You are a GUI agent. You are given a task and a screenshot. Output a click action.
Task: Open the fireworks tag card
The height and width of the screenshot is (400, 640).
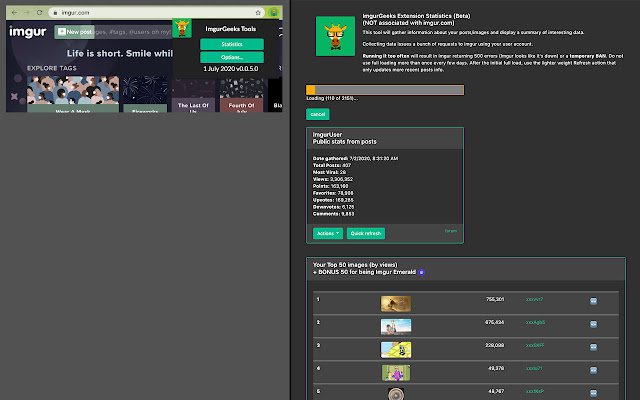point(145,94)
